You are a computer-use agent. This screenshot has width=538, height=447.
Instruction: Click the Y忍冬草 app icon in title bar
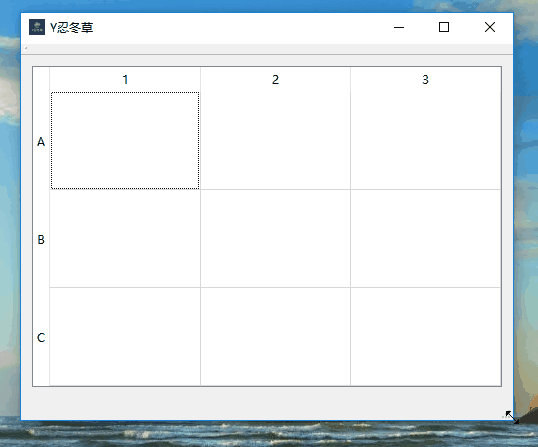pos(37,27)
